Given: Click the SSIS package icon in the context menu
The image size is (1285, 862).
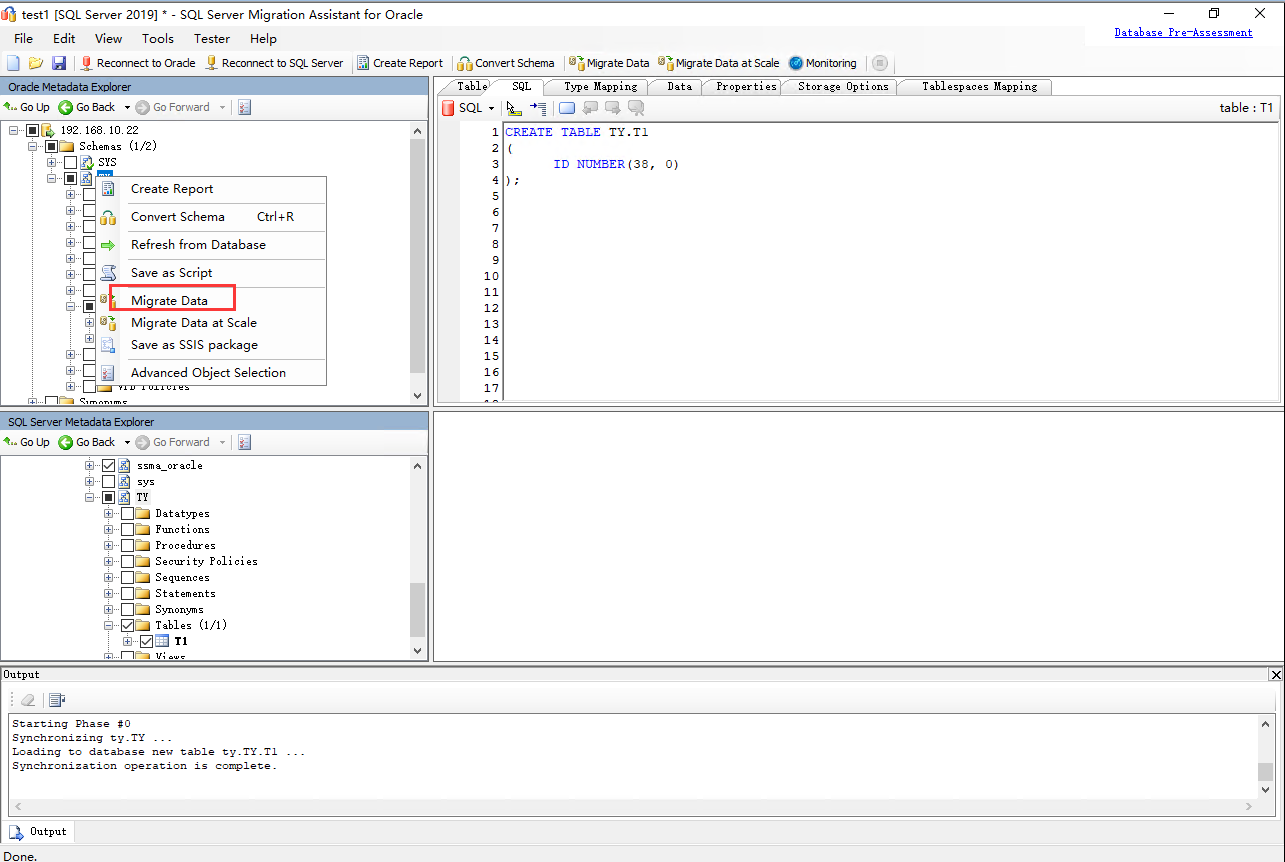Looking at the screenshot, I should (x=108, y=345).
